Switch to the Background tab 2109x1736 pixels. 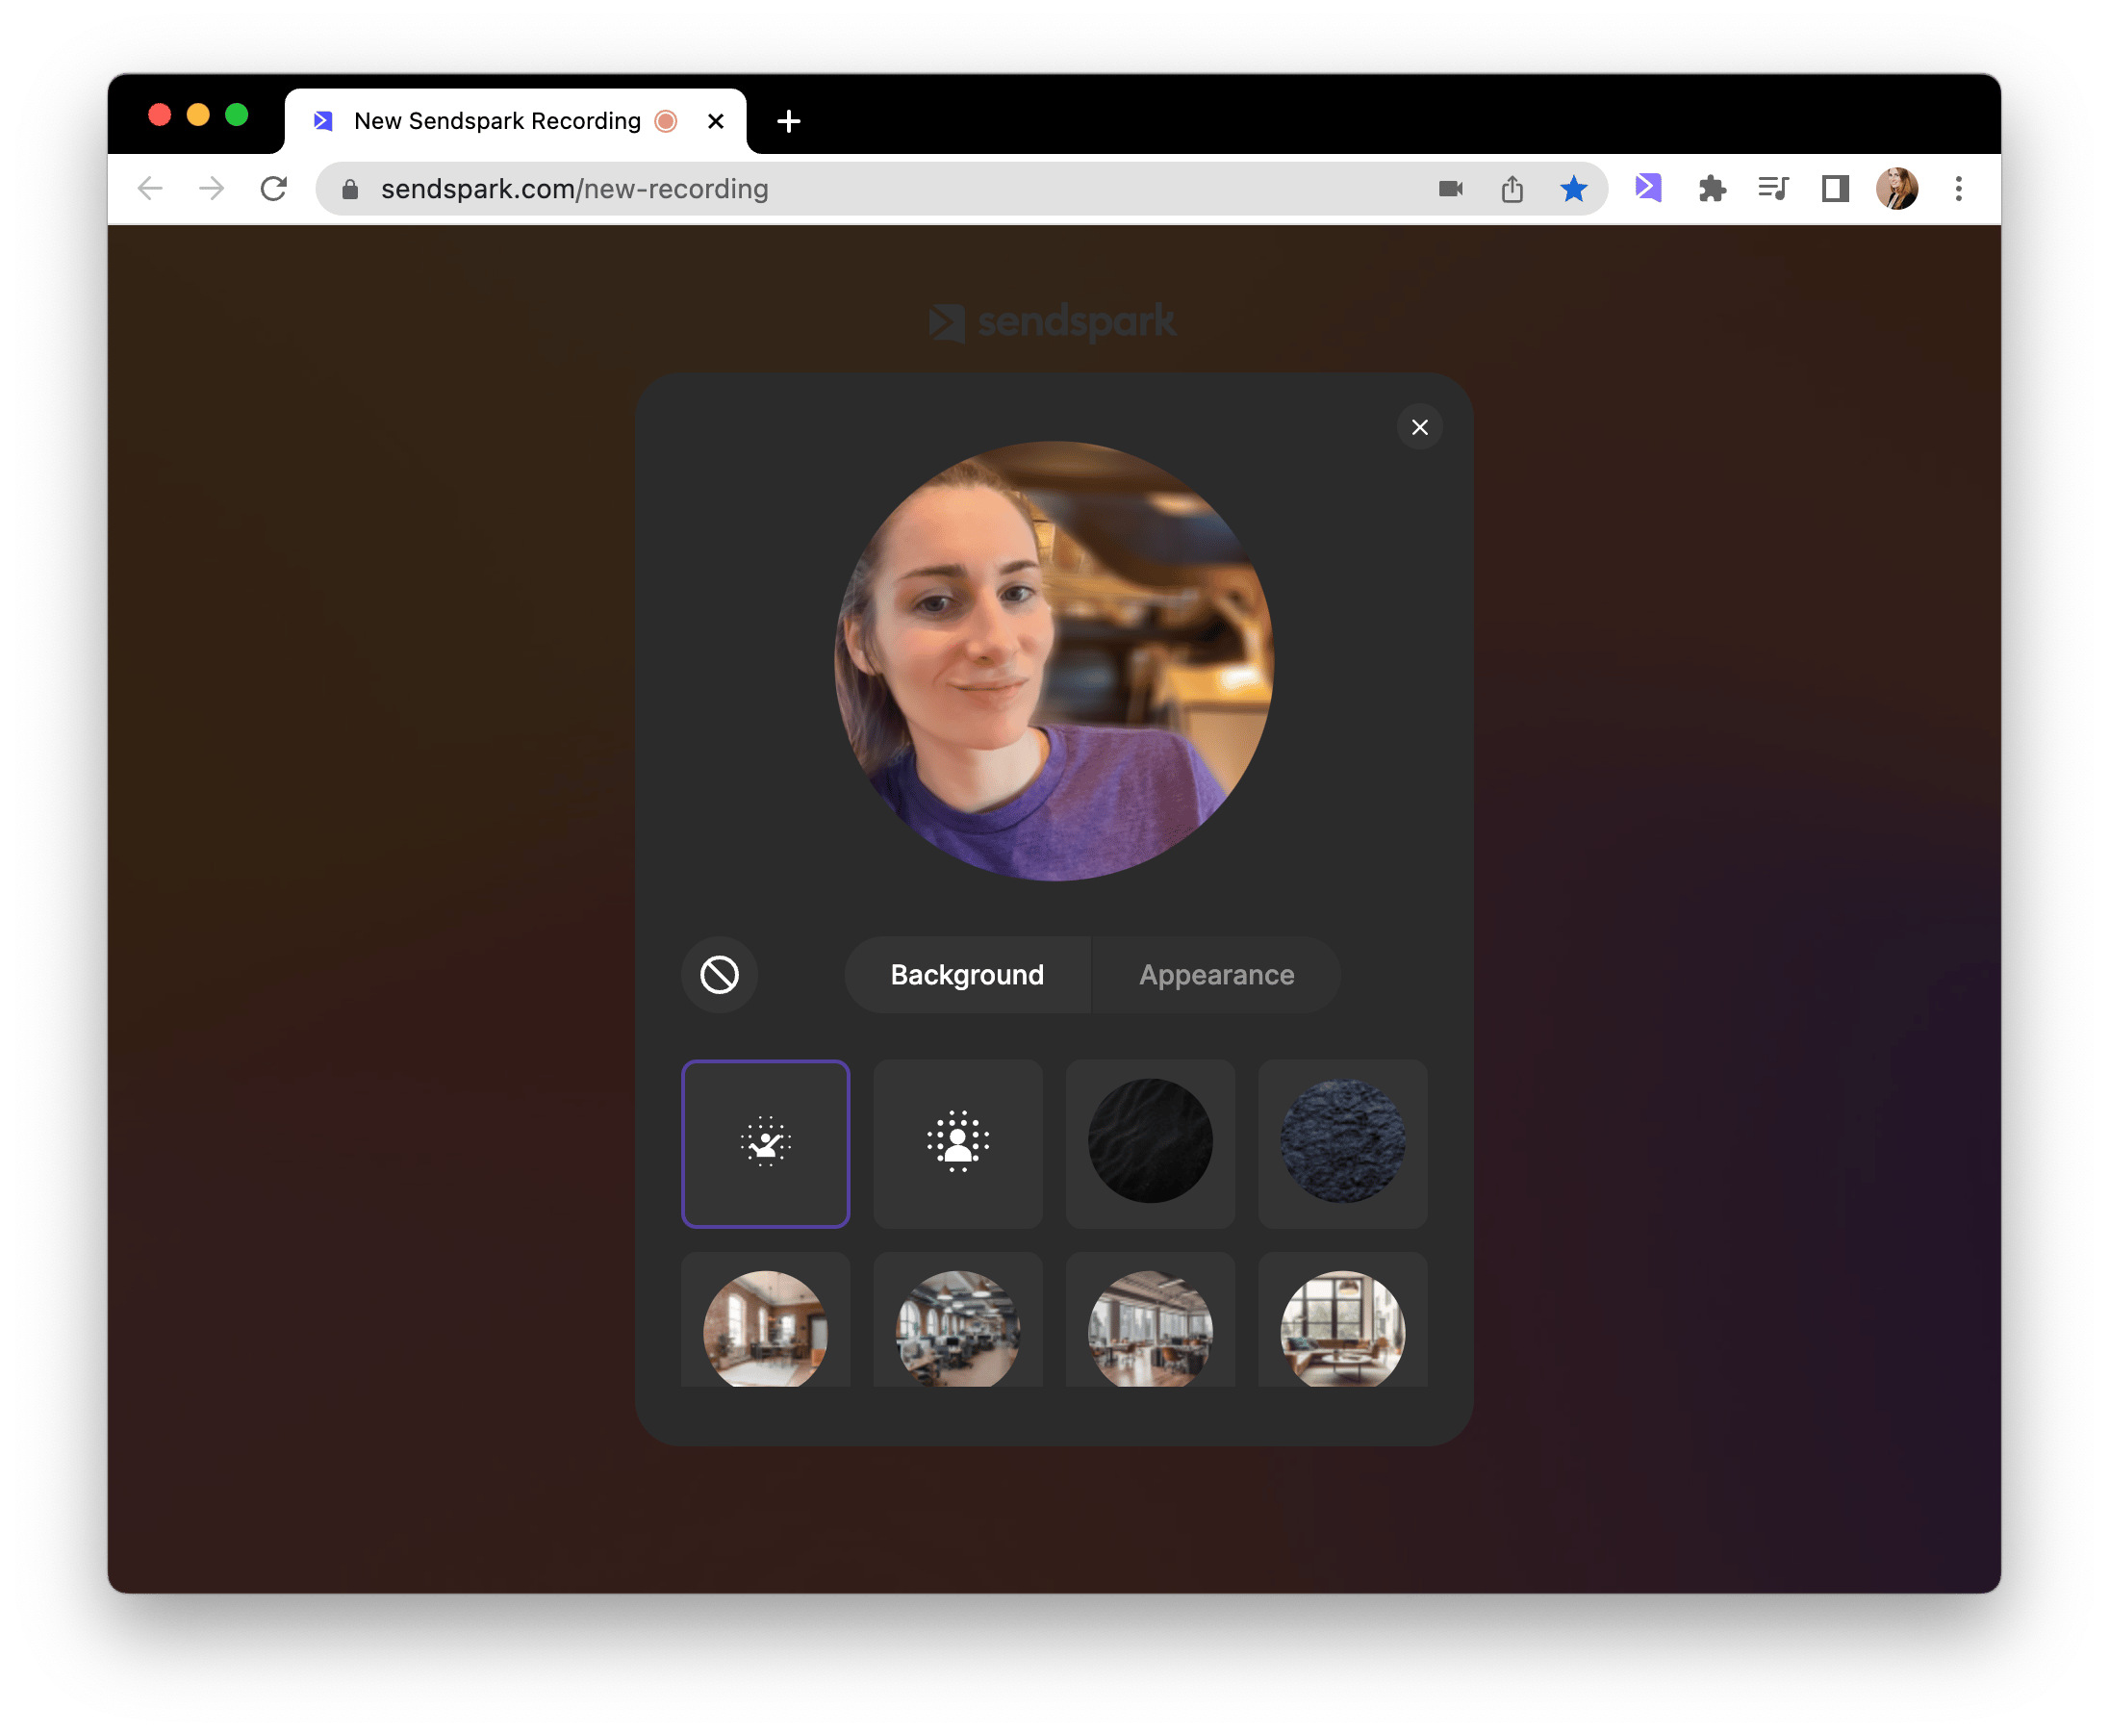(x=967, y=974)
